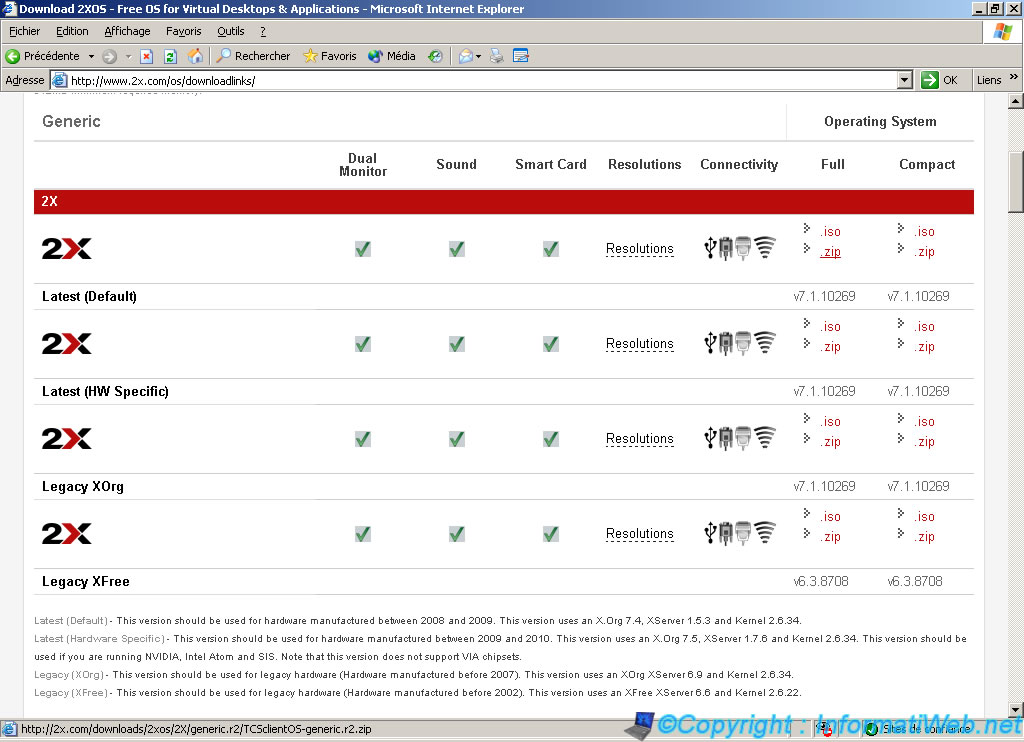Click the connectivity icons in Latest (HW Specific) row
This screenshot has height=742, width=1024.
coord(740,344)
